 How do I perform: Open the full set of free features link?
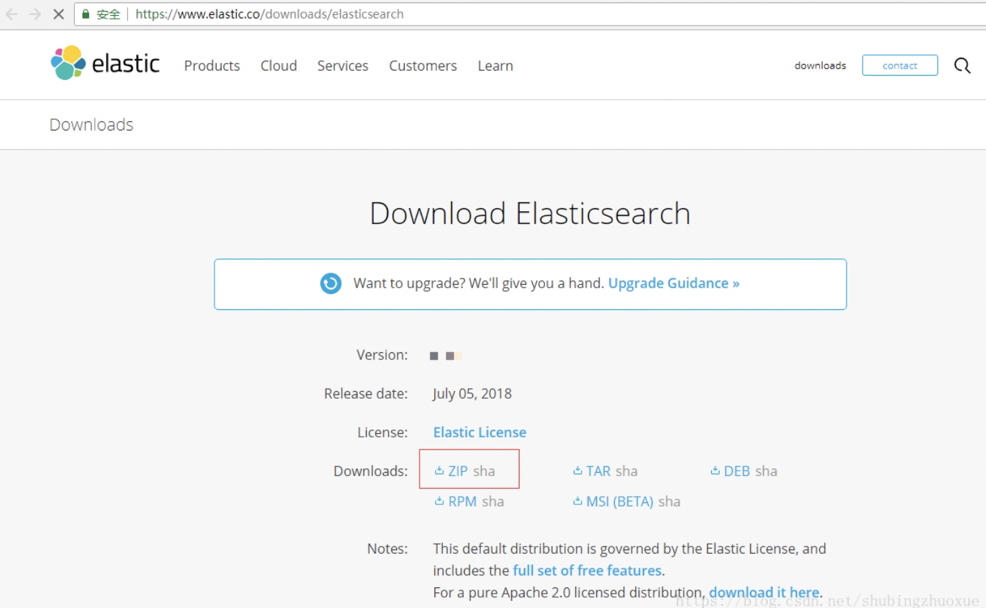[587, 570]
